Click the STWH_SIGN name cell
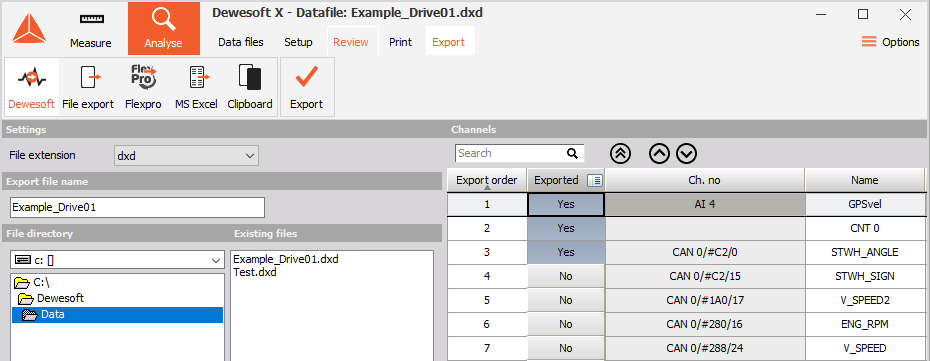Viewport: 930px width, 361px height. (x=865, y=276)
